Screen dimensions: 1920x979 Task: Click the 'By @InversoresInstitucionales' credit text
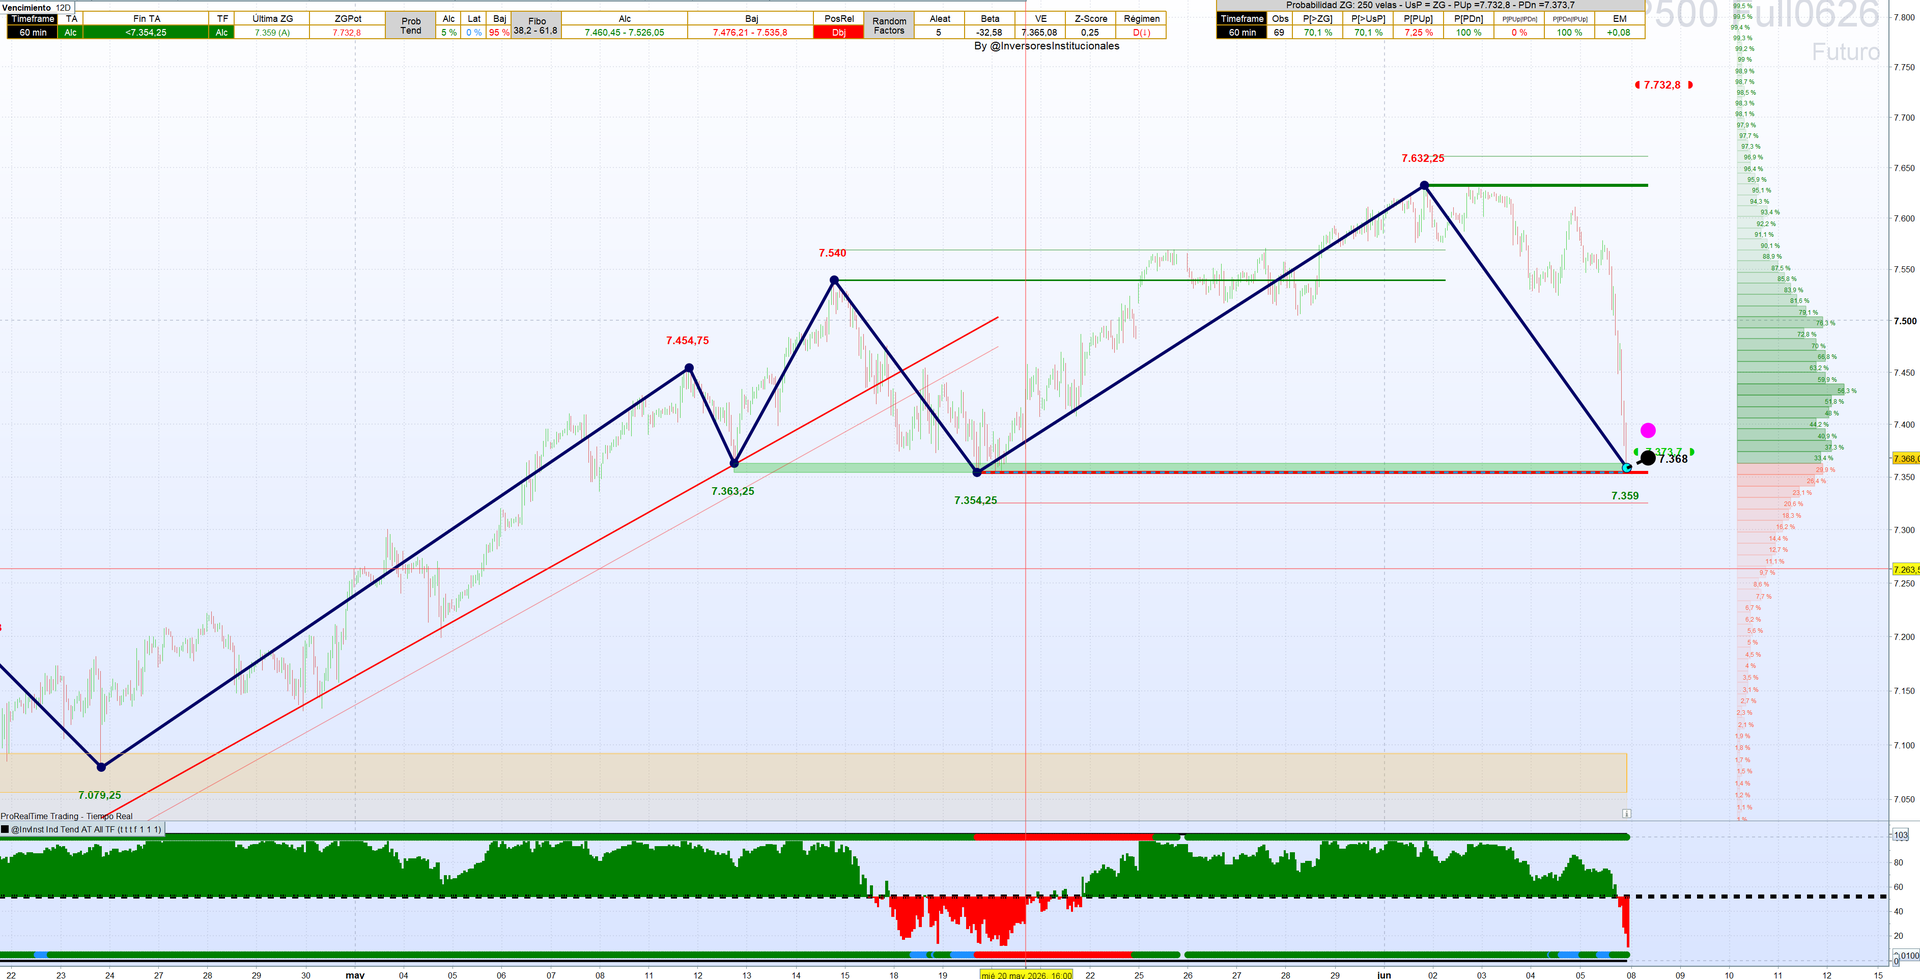click(1046, 46)
